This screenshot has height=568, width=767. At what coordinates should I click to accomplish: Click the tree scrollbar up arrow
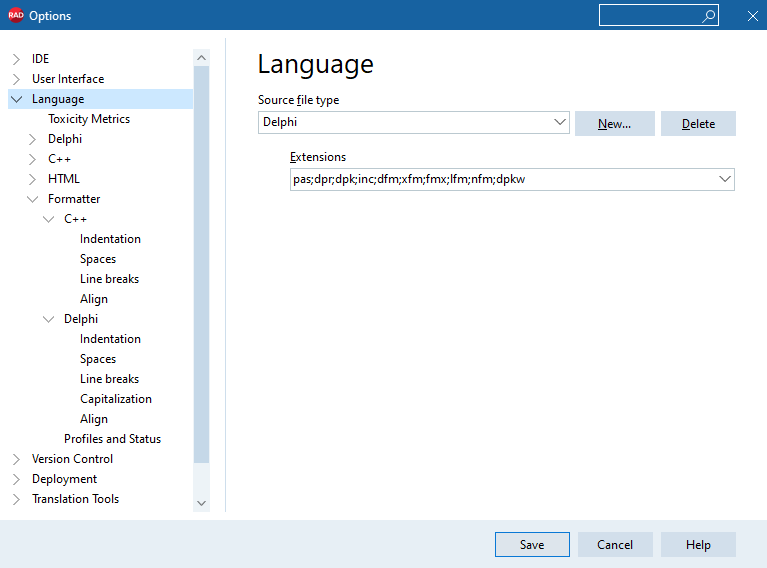pyautogui.click(x=202, y=58)
